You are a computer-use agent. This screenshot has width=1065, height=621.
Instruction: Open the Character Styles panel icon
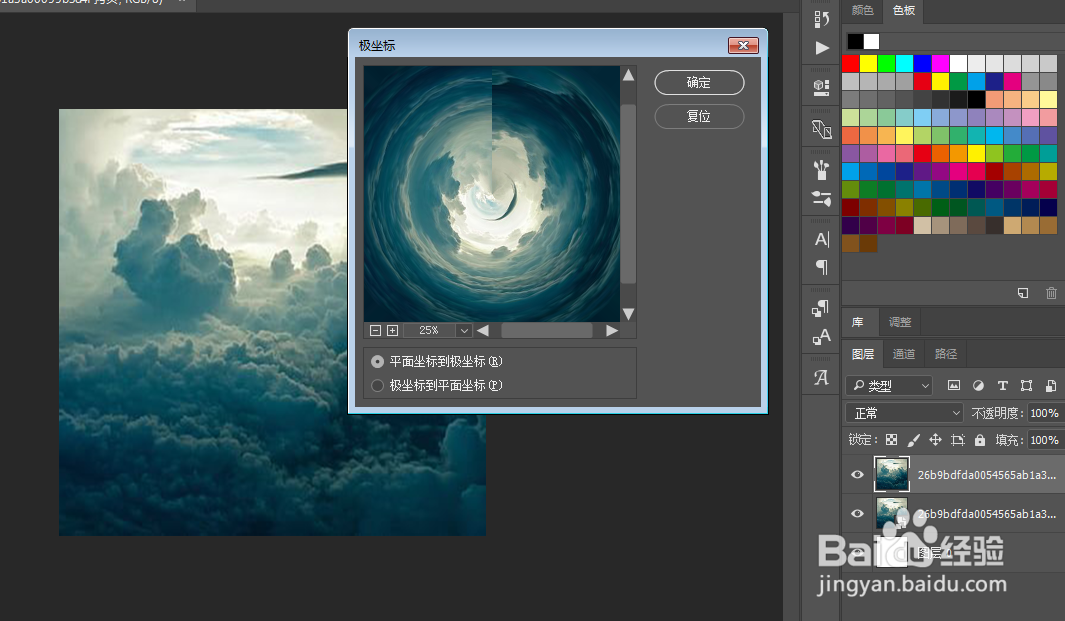[822, 336]
